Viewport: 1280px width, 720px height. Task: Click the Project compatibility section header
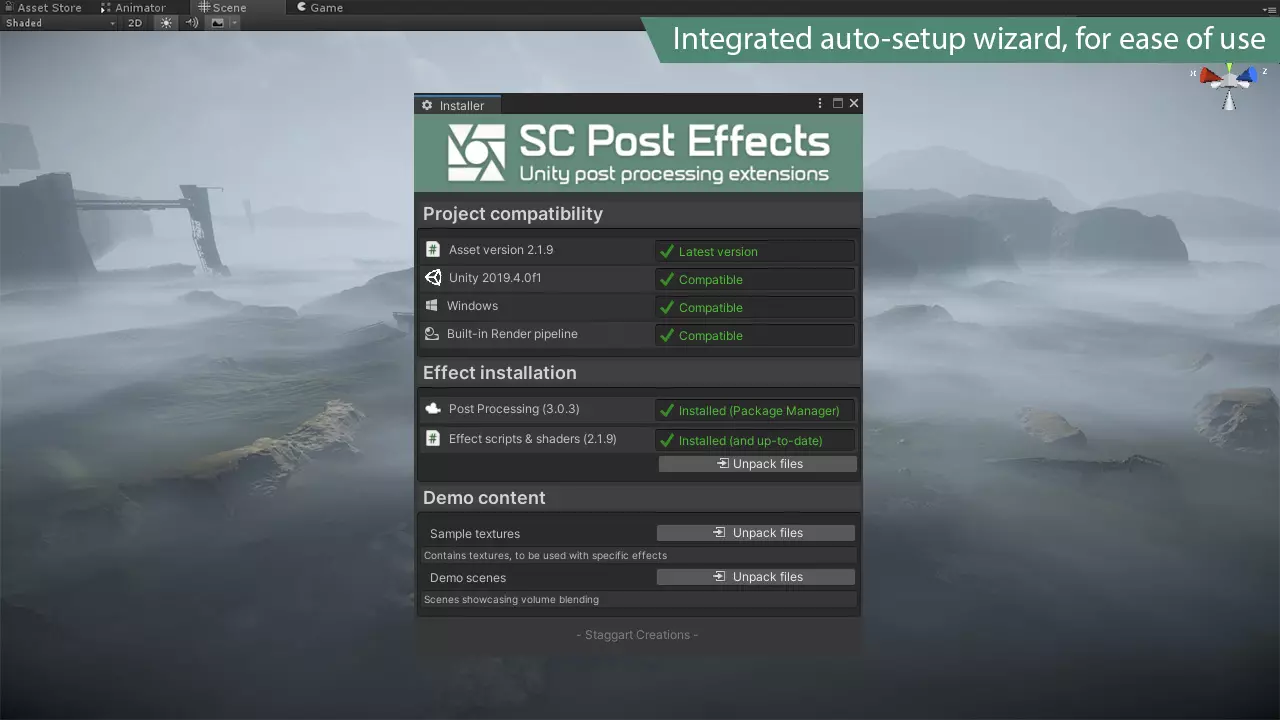(x=513, y=214)
